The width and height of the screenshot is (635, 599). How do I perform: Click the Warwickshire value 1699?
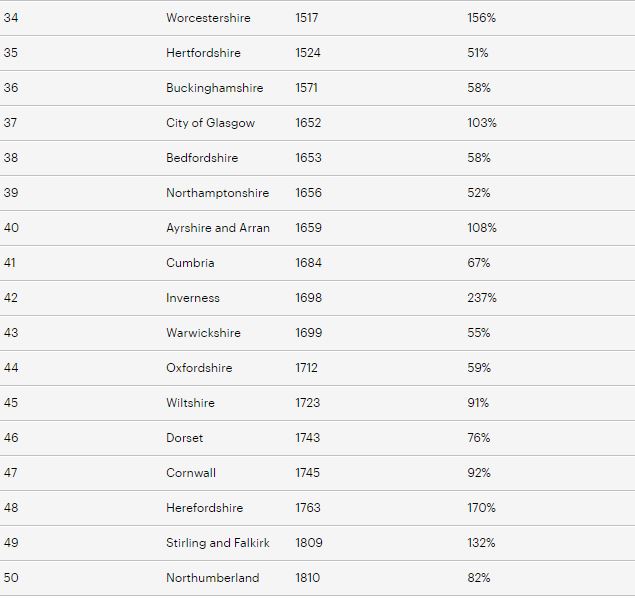309,333
